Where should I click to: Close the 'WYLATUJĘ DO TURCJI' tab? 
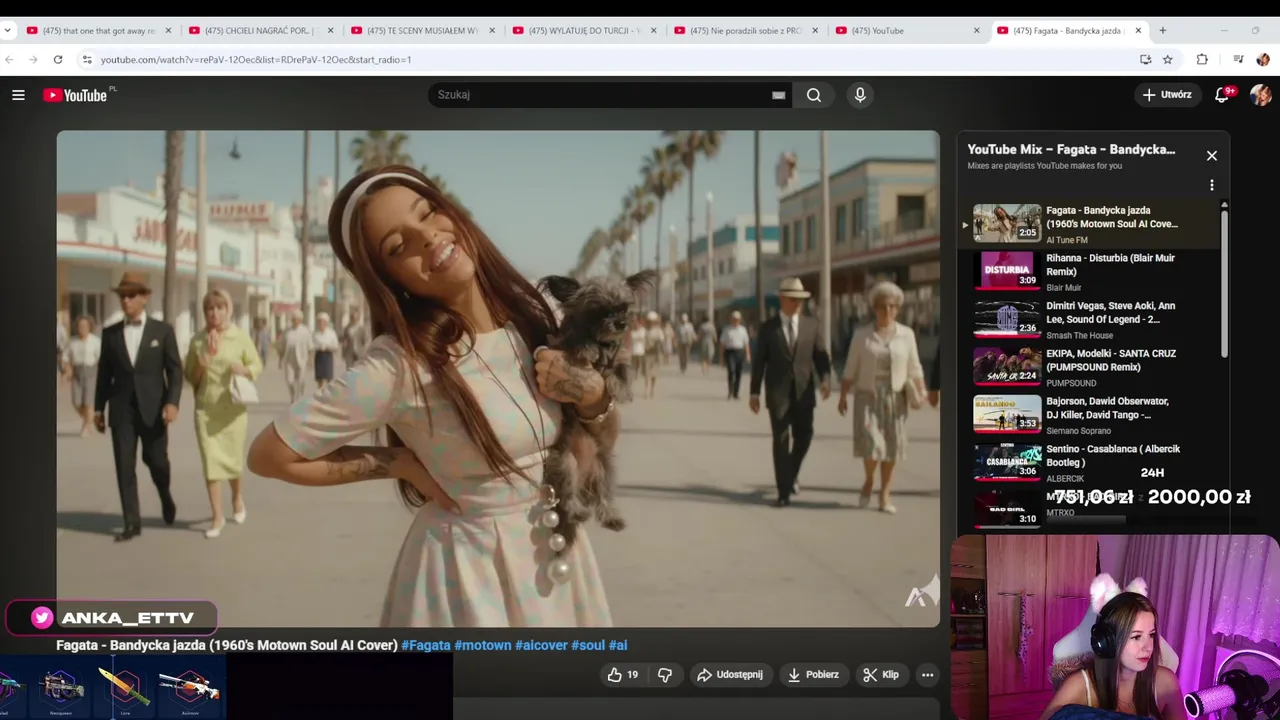[x=654, y=31]
